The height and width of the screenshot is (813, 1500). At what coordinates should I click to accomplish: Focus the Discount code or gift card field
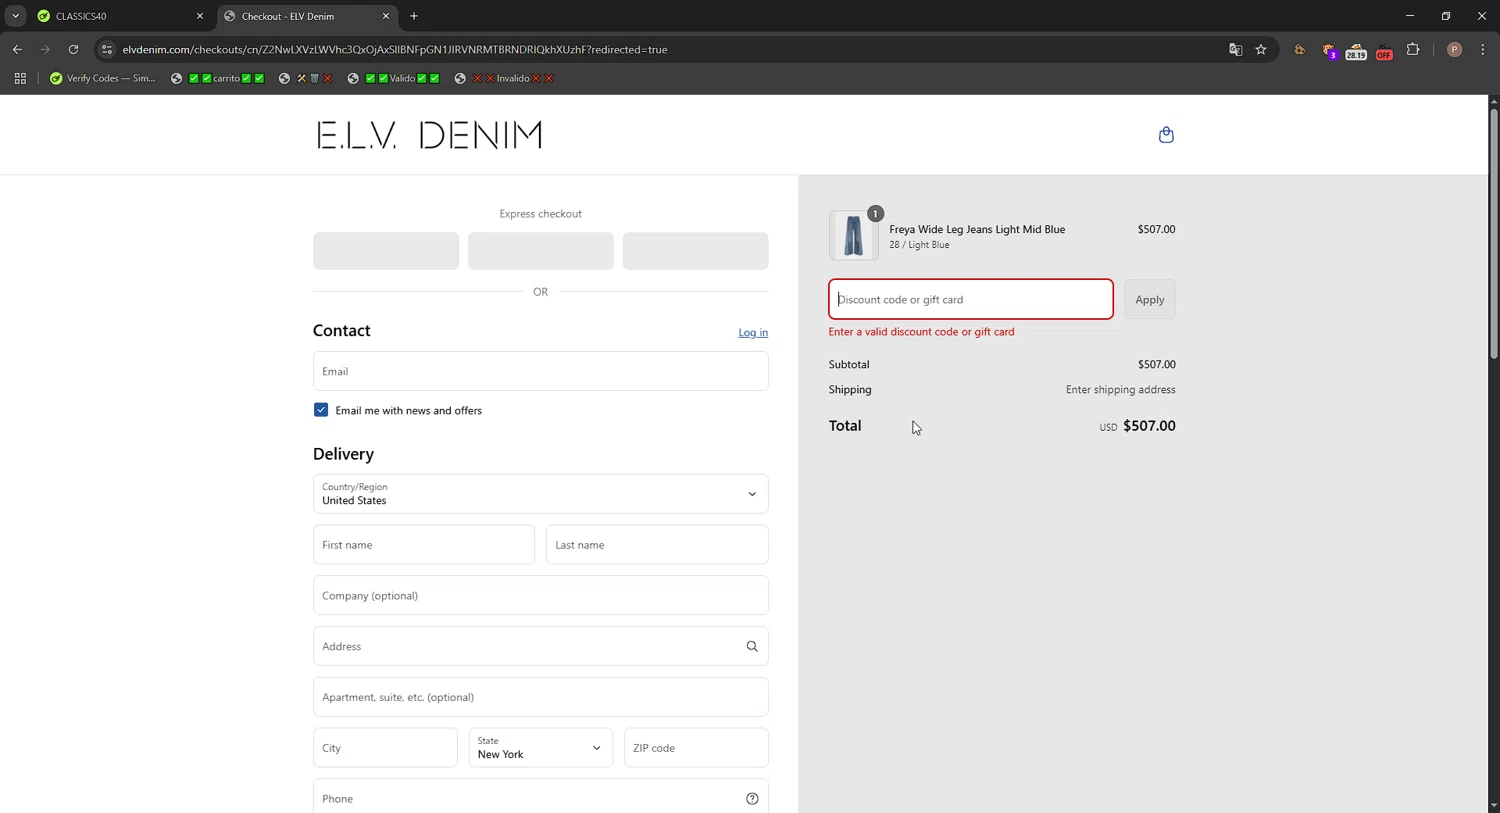pos(971,299)
